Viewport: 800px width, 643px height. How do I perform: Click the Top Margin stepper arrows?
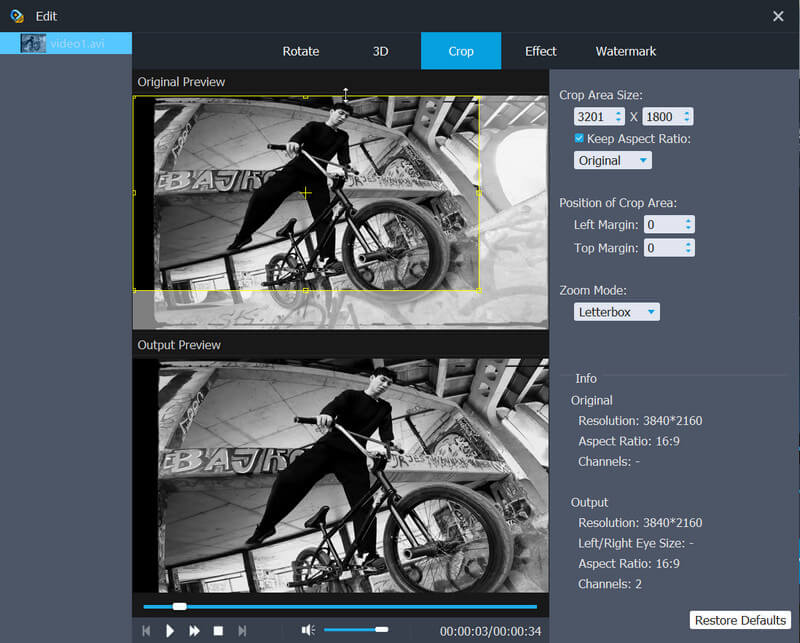(688, 247)
